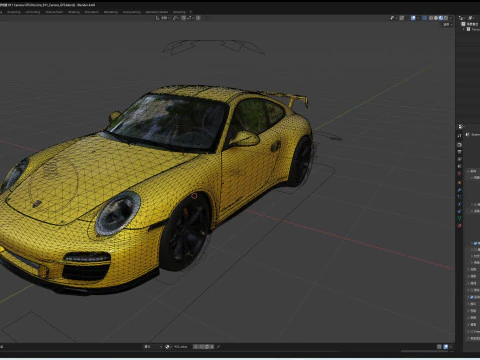Image resolution: width=480 pixels, height=360 pixels.
Task: Open the object types visibility popover
Action: tap(393, 18)
